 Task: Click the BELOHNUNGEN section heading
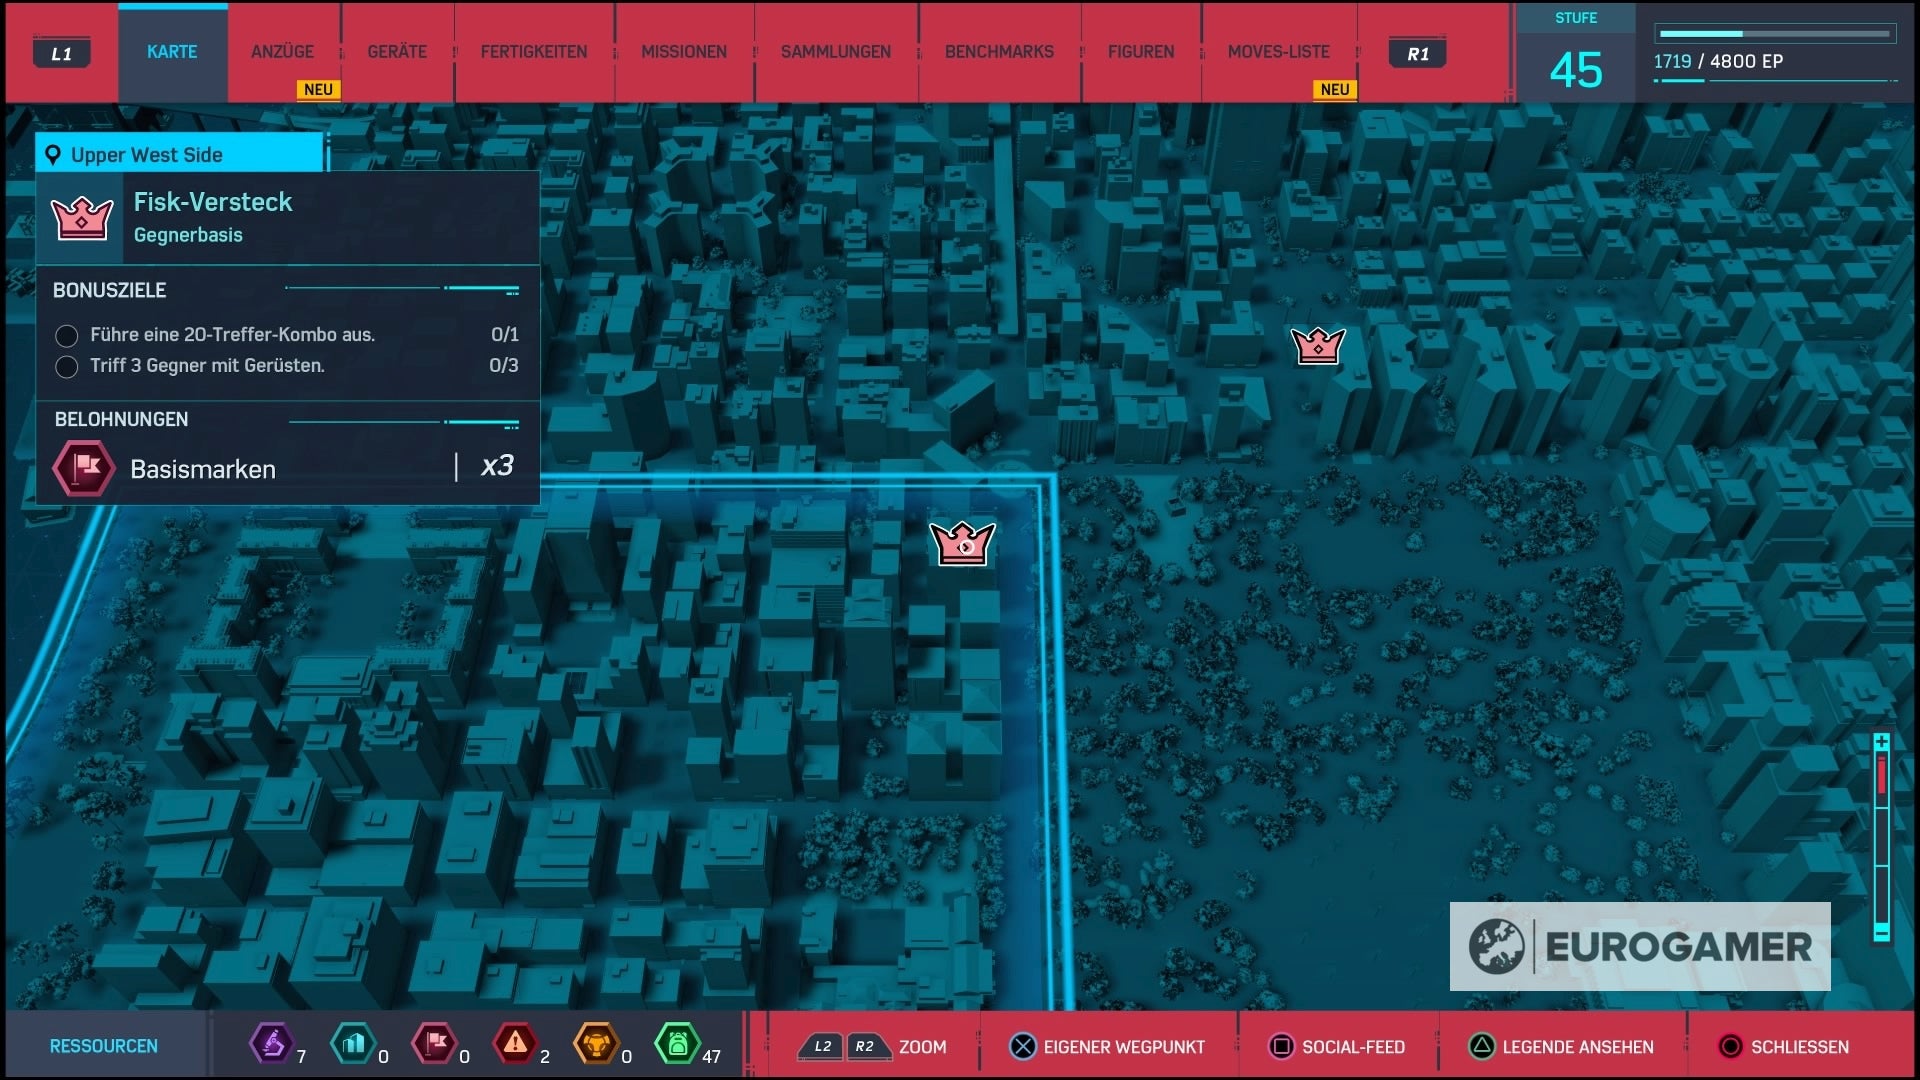click(121, 419)
